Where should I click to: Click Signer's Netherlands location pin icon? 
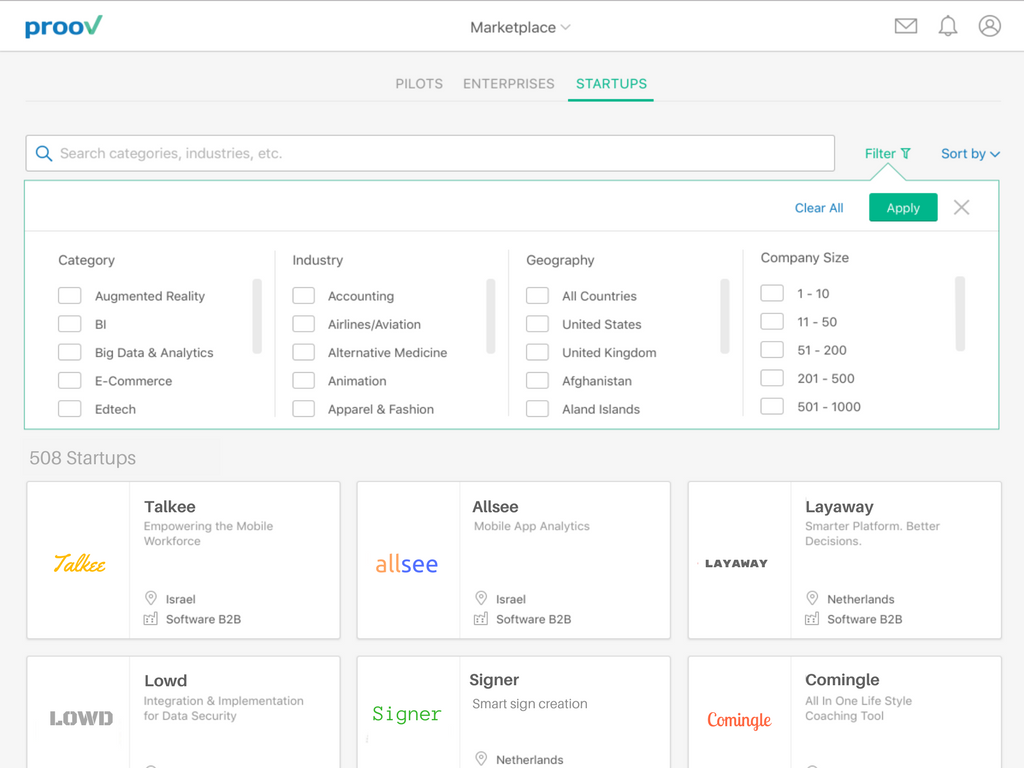coord(481,759)
